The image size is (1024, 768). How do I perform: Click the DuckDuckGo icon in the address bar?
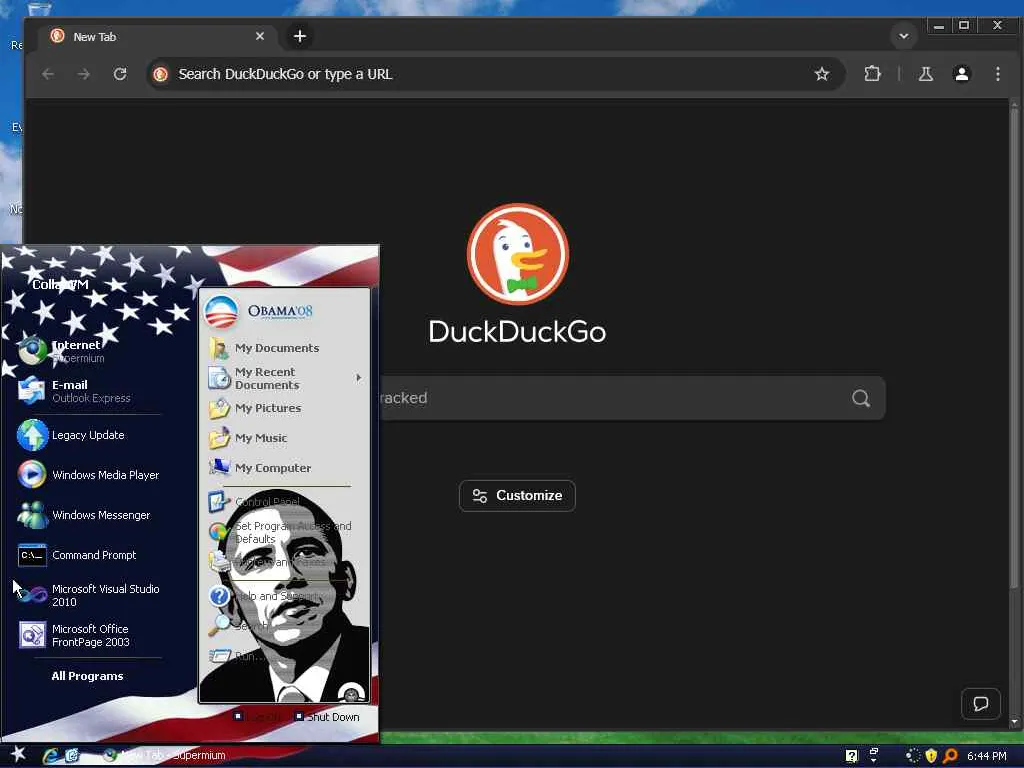point(161,74)
